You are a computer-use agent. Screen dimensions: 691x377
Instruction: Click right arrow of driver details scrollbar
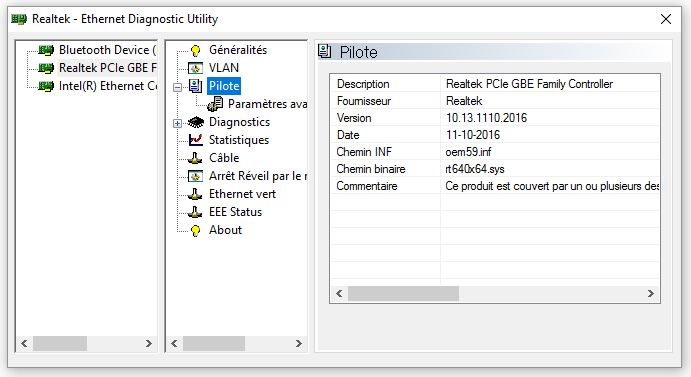(x=650, y=294)
